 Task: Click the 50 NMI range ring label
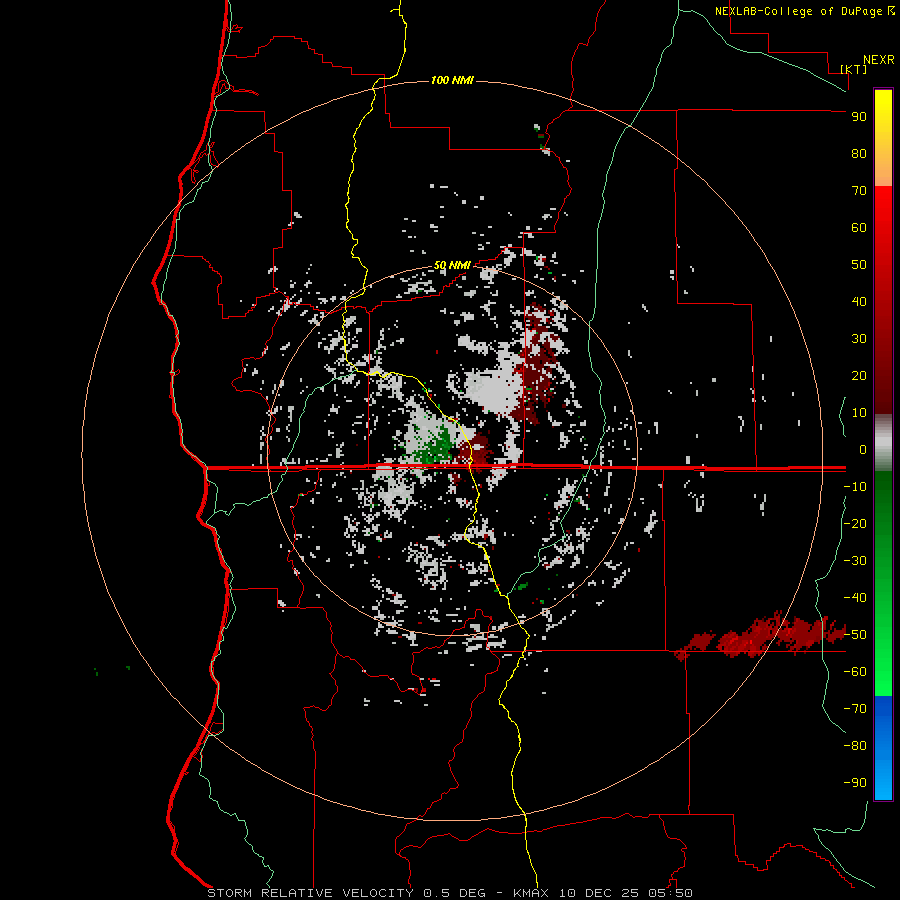tap(452, 265)
